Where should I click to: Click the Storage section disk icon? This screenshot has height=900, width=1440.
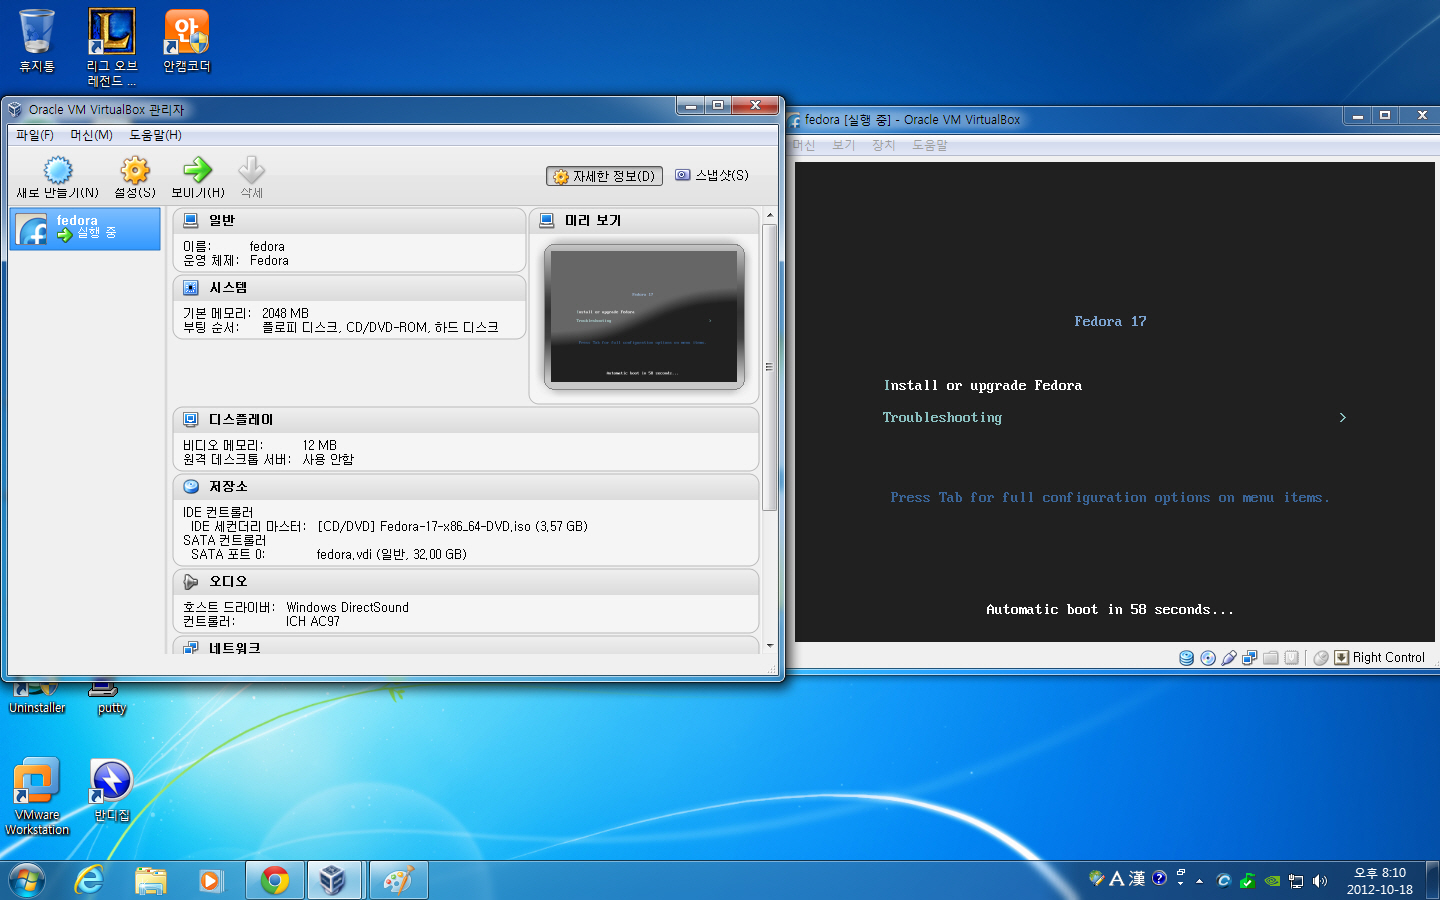[191, 486]
